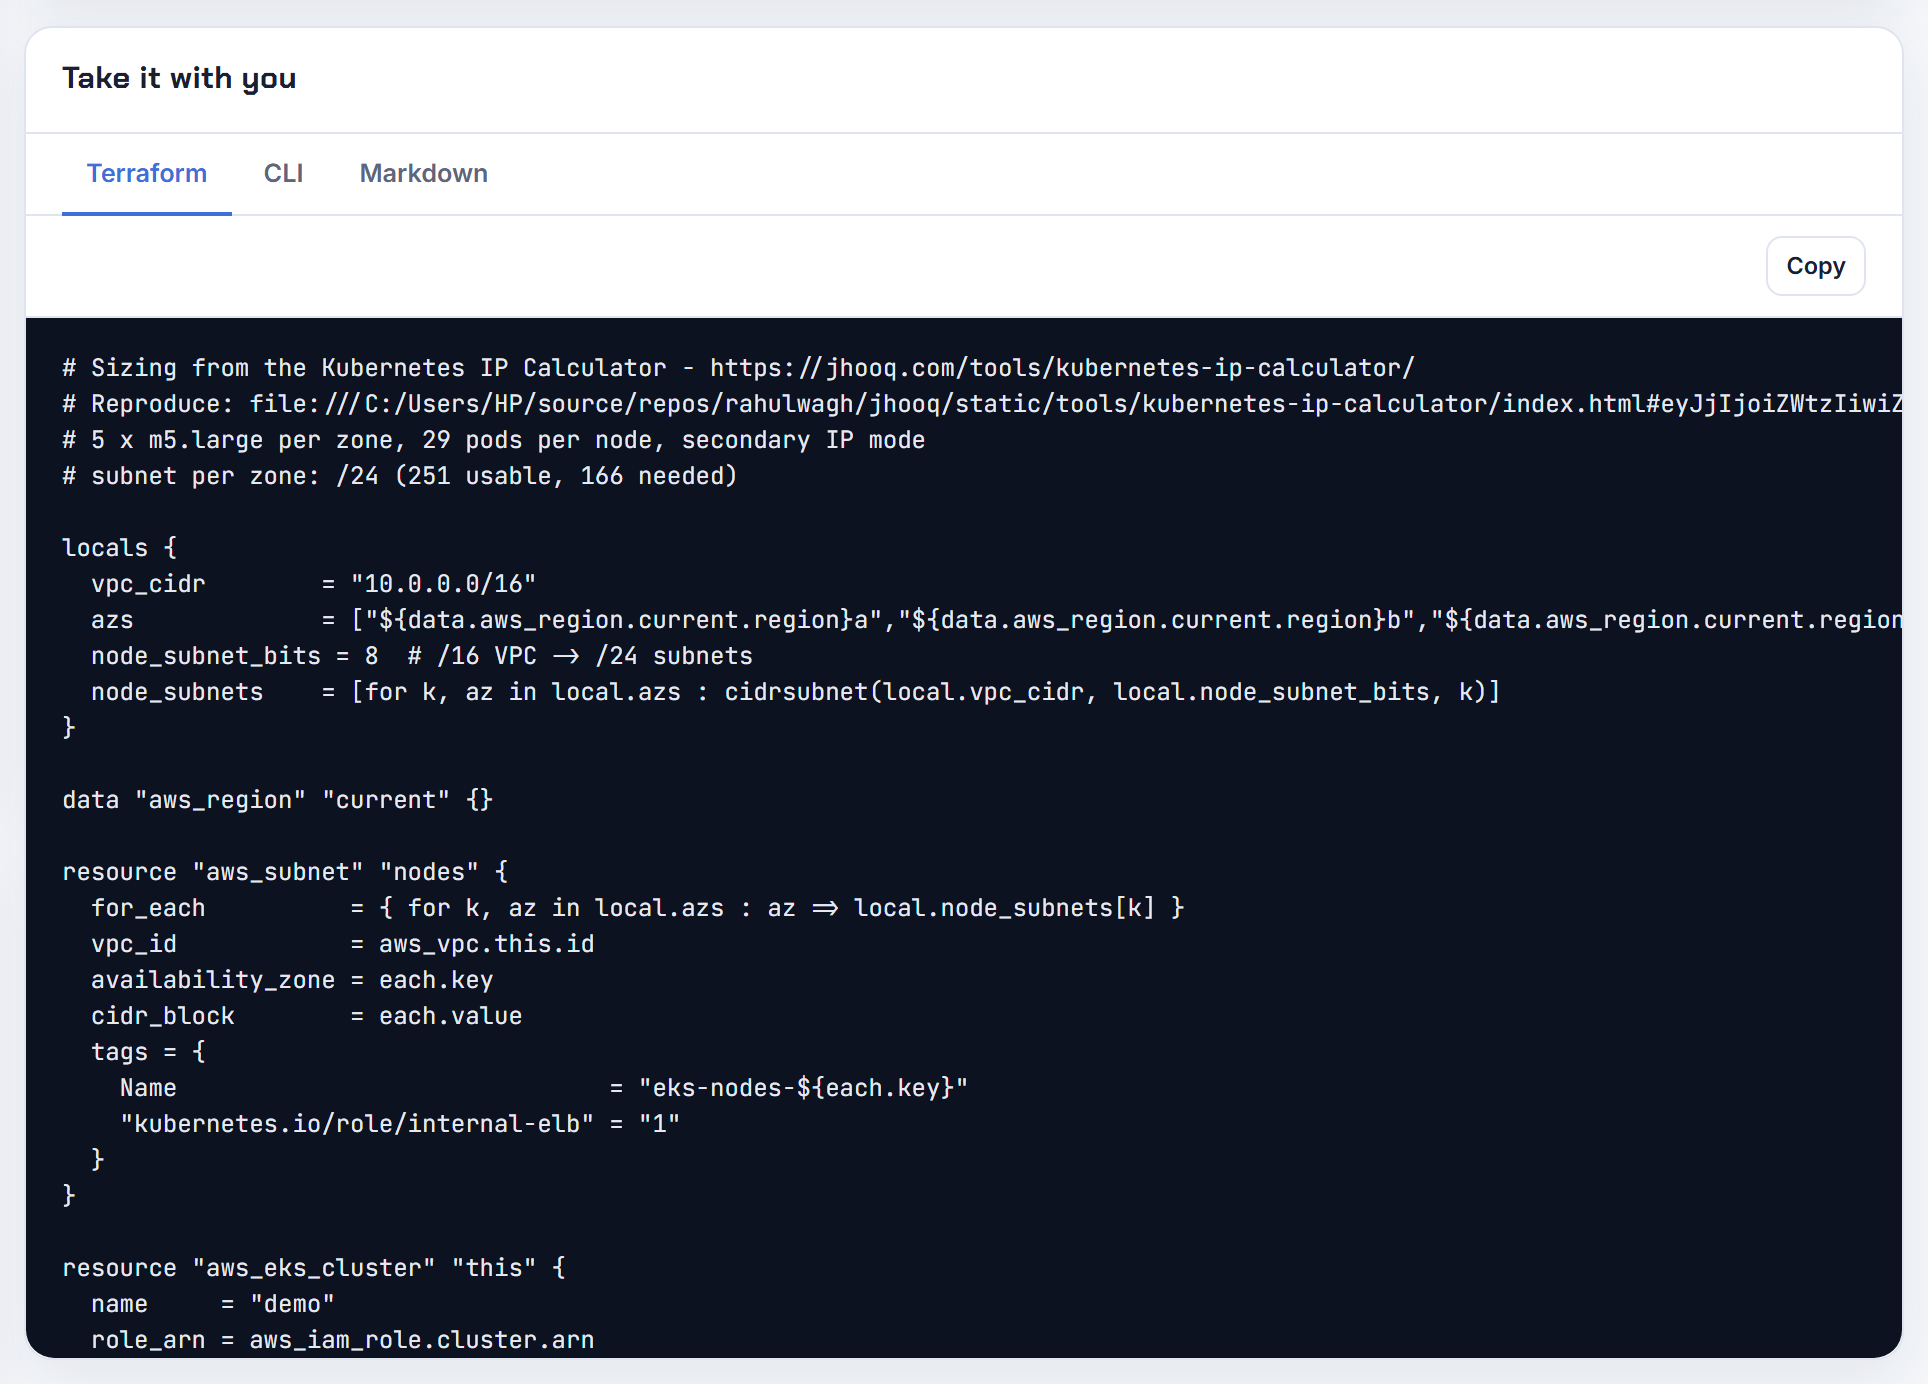The width and height of the screenshot is (1928, 1384).
Task: Click the for_each expression line
Action: point(638,908)
